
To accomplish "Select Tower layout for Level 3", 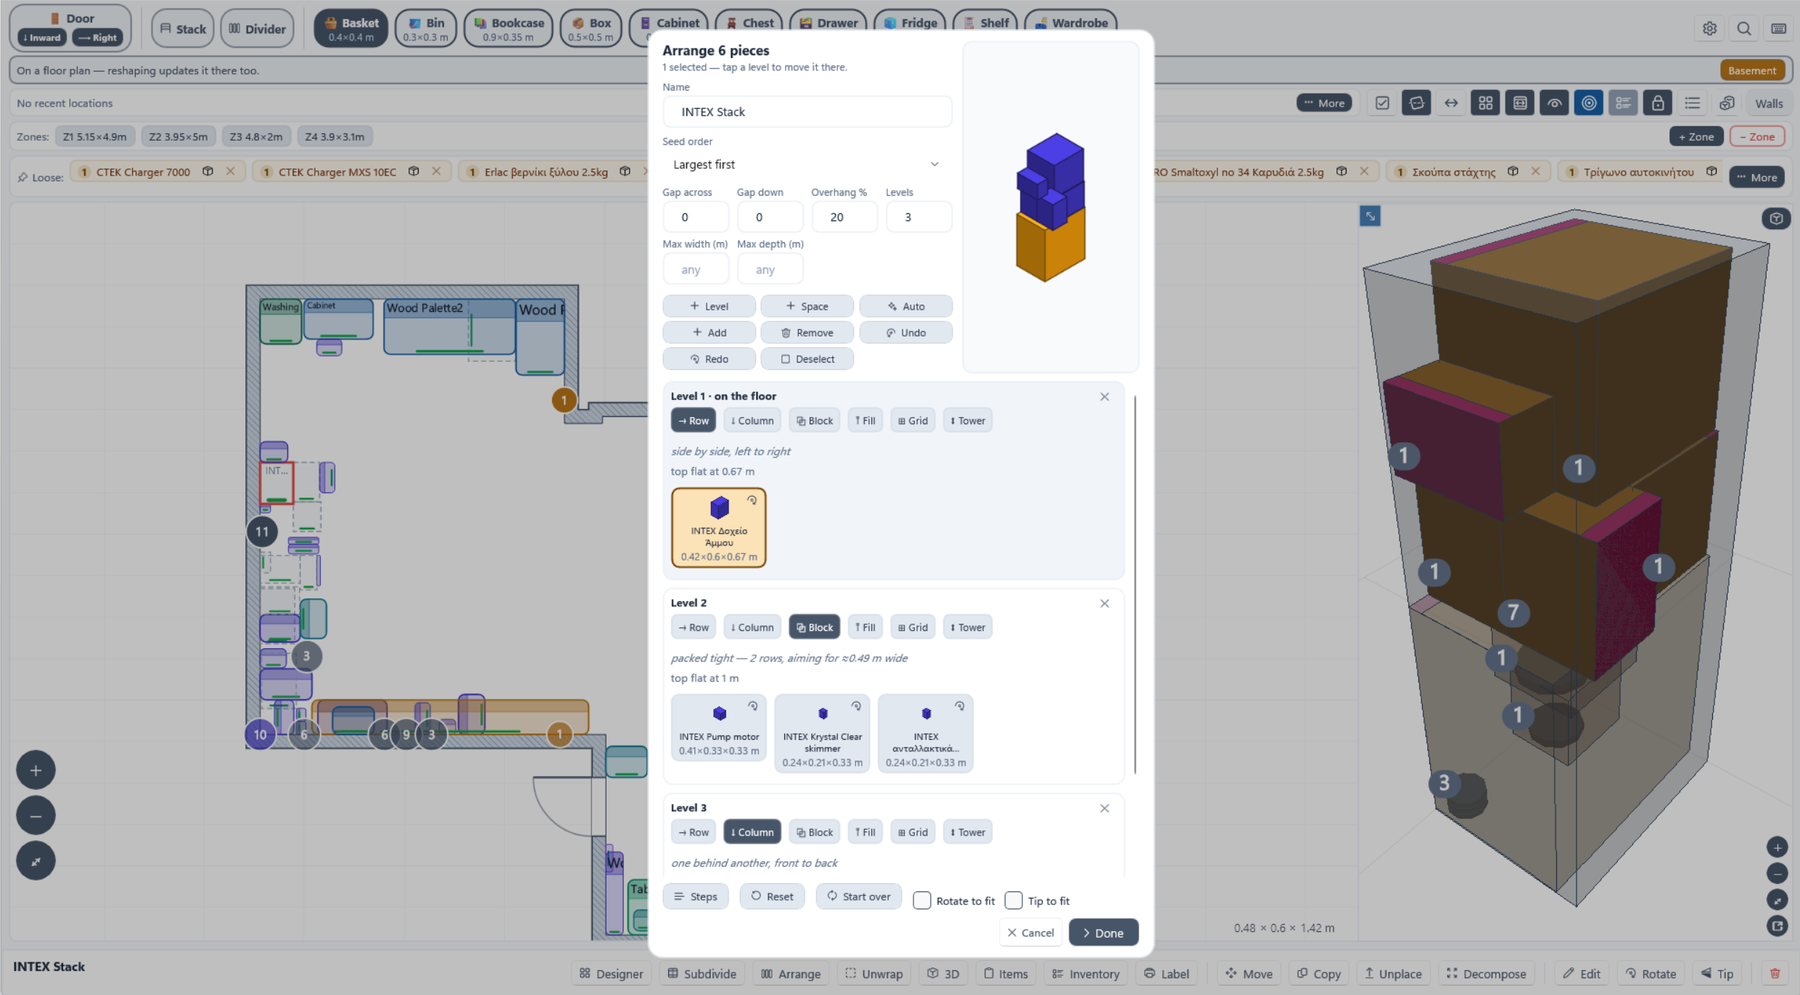I will pyautogui.click(x=967, y=832).
